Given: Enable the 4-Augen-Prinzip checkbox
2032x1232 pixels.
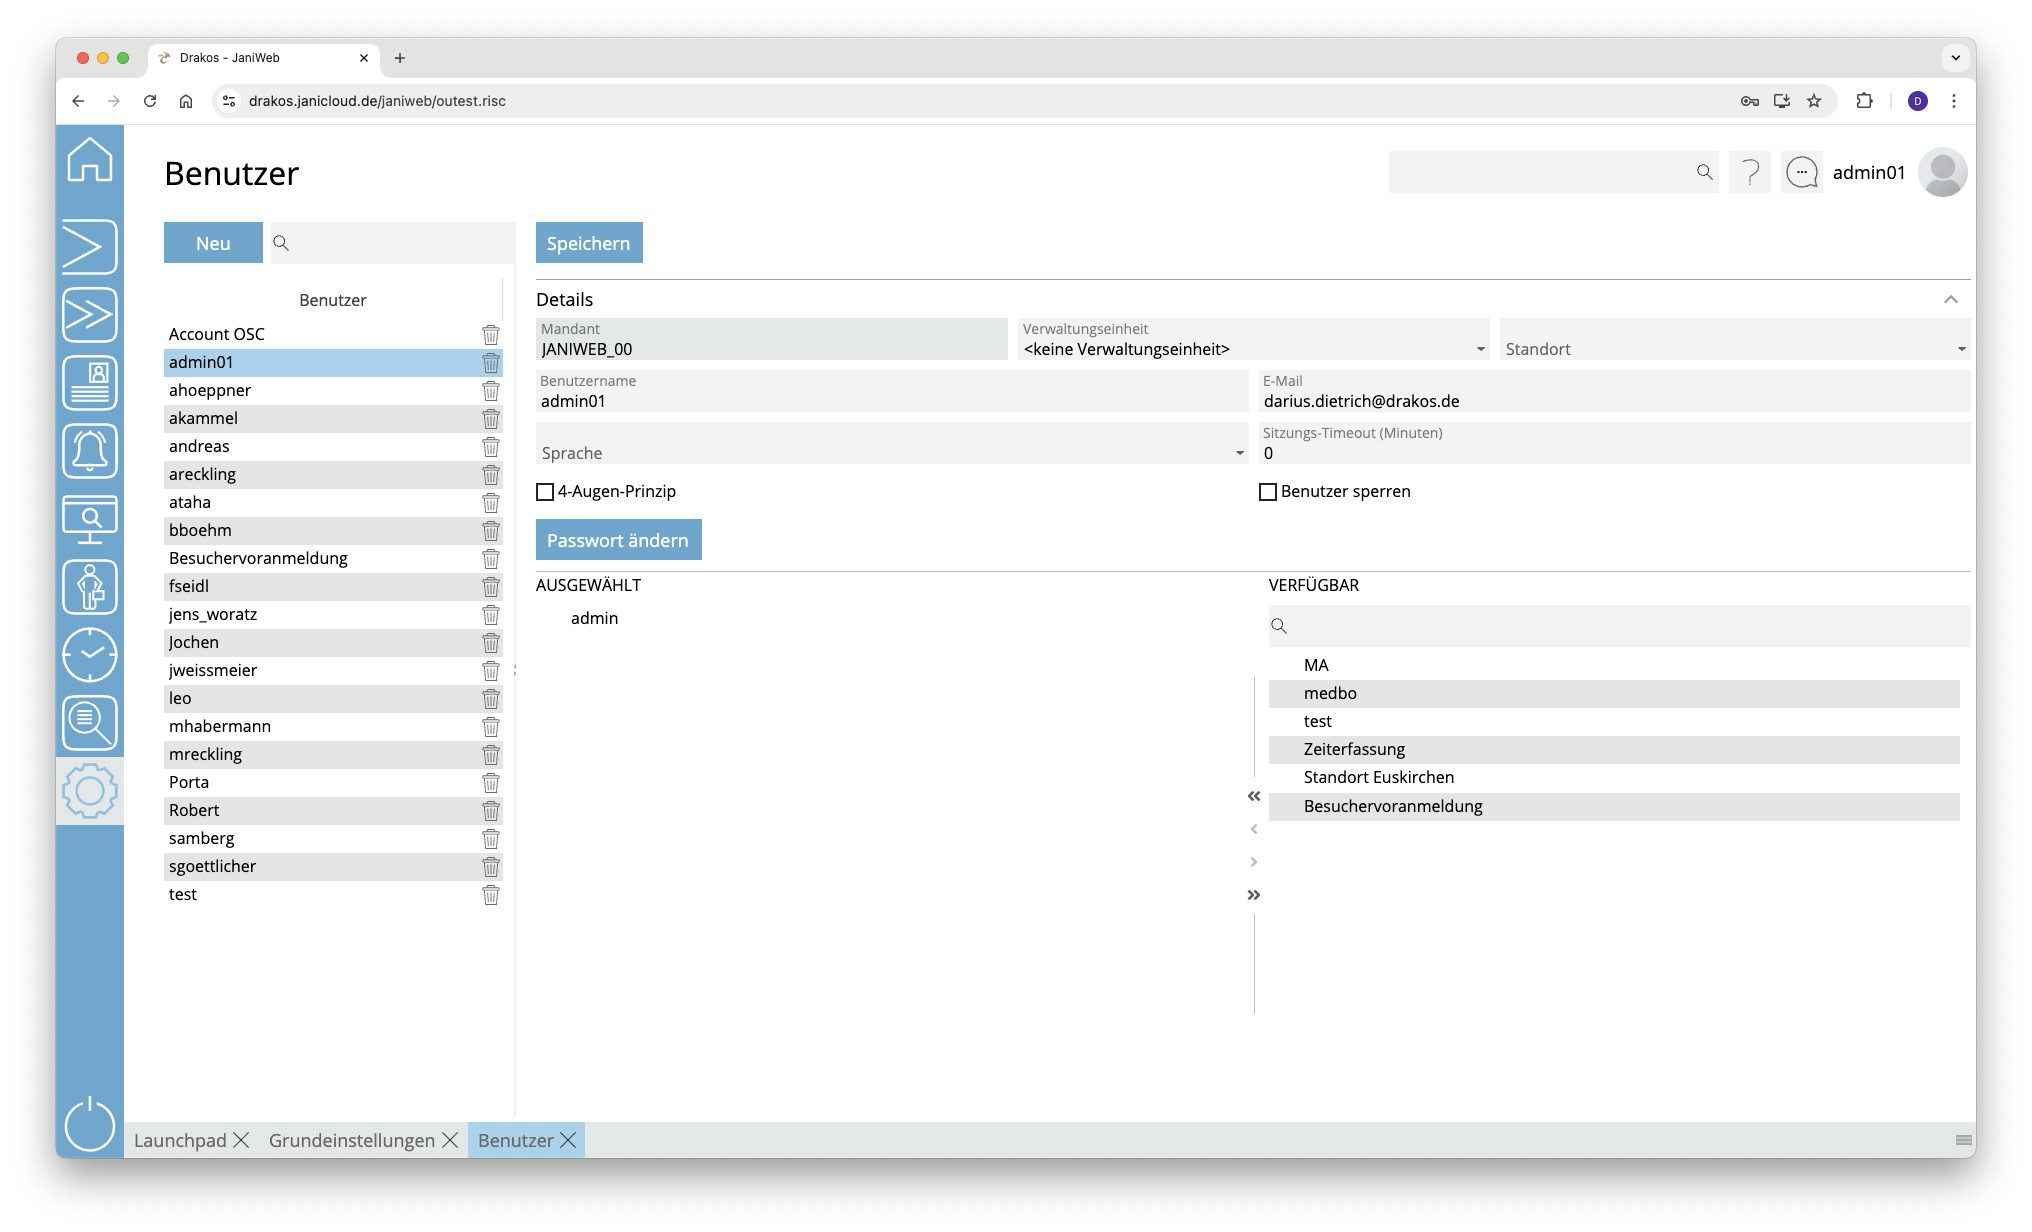Looking at the screenshot, I should pos(545,492).
